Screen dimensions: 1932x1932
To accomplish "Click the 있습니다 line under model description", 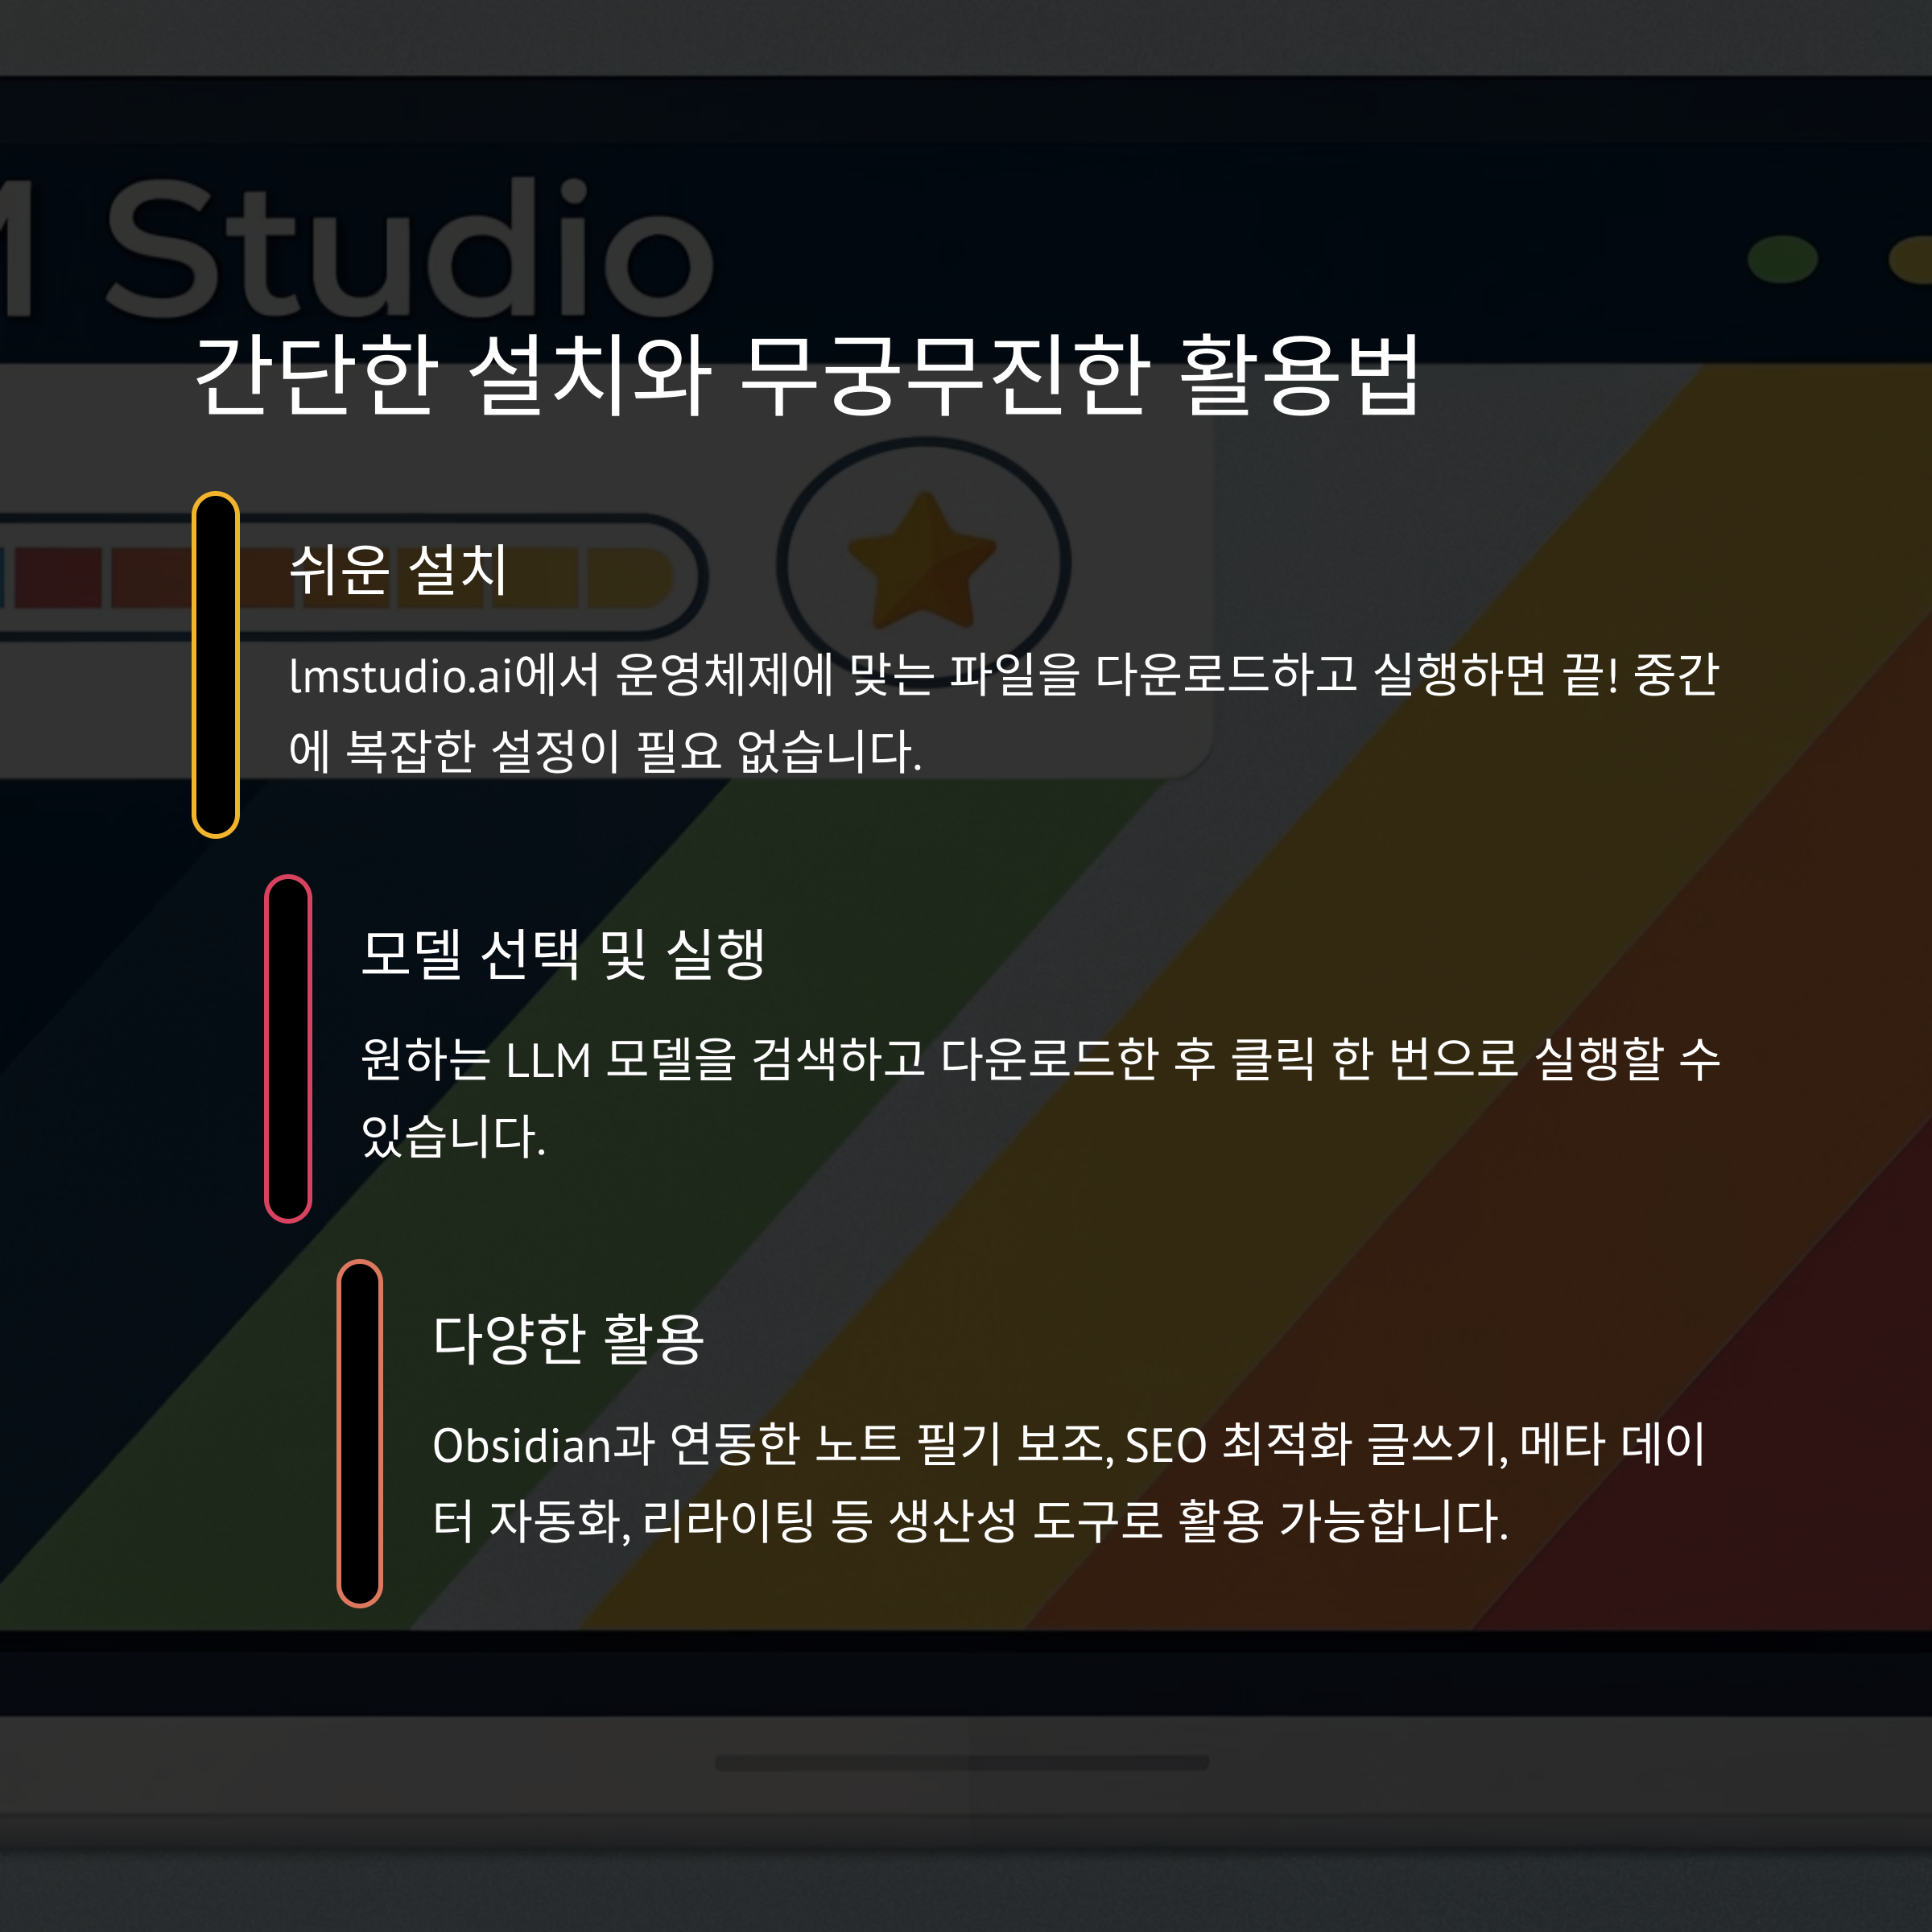I will [x=453, y=1137].
